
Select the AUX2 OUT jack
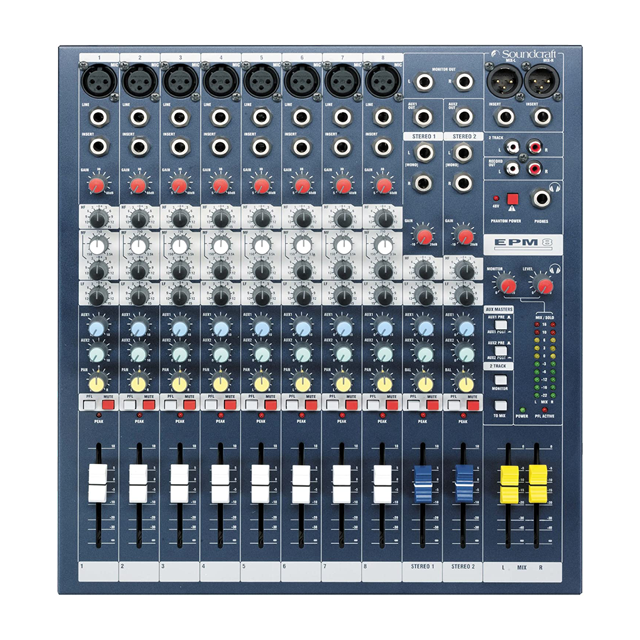(x=464, y=117)
